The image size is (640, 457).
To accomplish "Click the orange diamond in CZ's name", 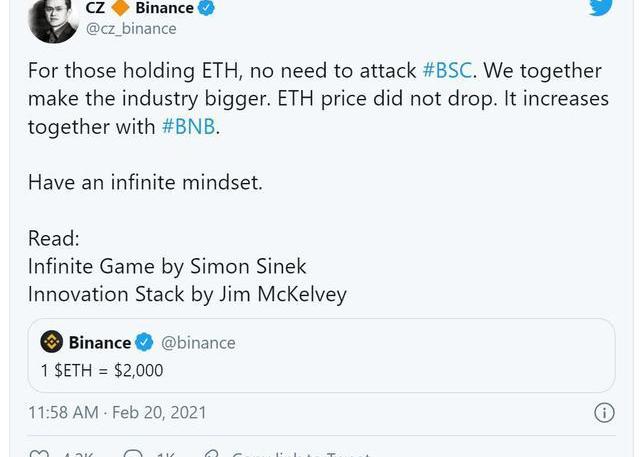I will point(120,8).
